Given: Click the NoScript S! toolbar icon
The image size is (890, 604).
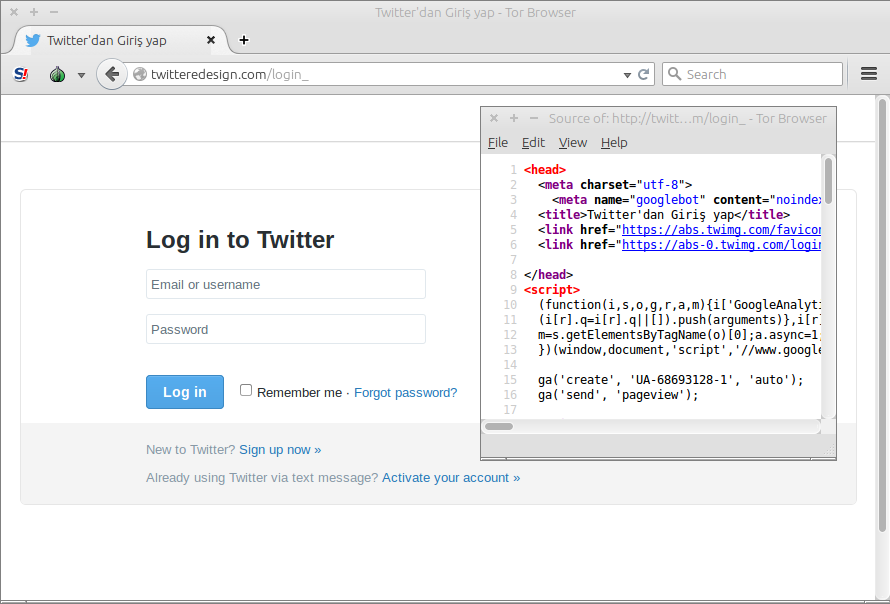Looking at the screenshot, I should 21,74.
